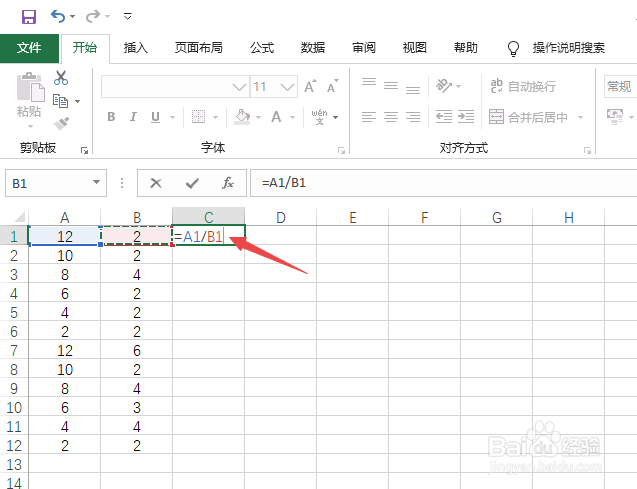The width and height of the screenshot is (637, 489).
Task: Switch to the 公式 tab
Action: [x=262, y=48]
